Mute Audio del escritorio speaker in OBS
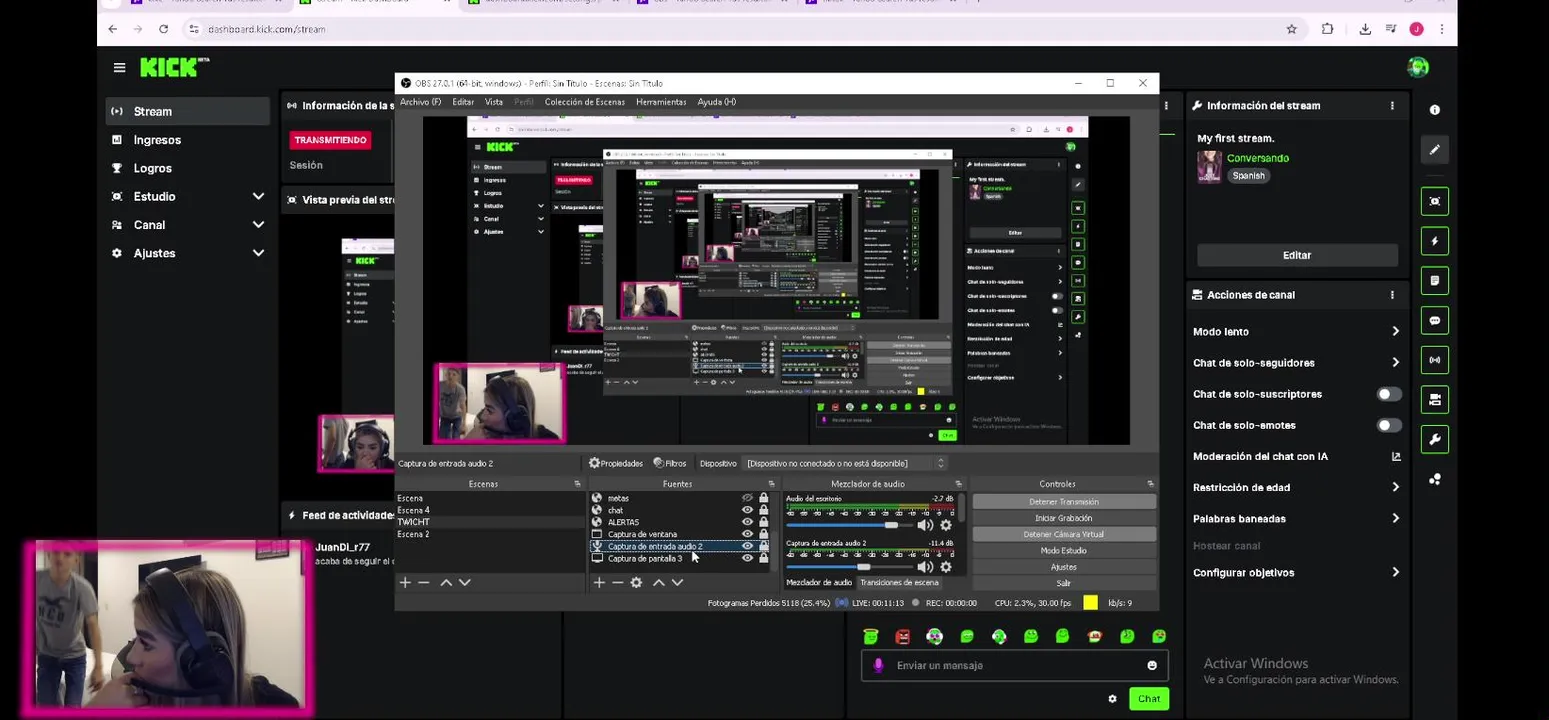This screenshot has width=1549, height=720. coord(925,526)
